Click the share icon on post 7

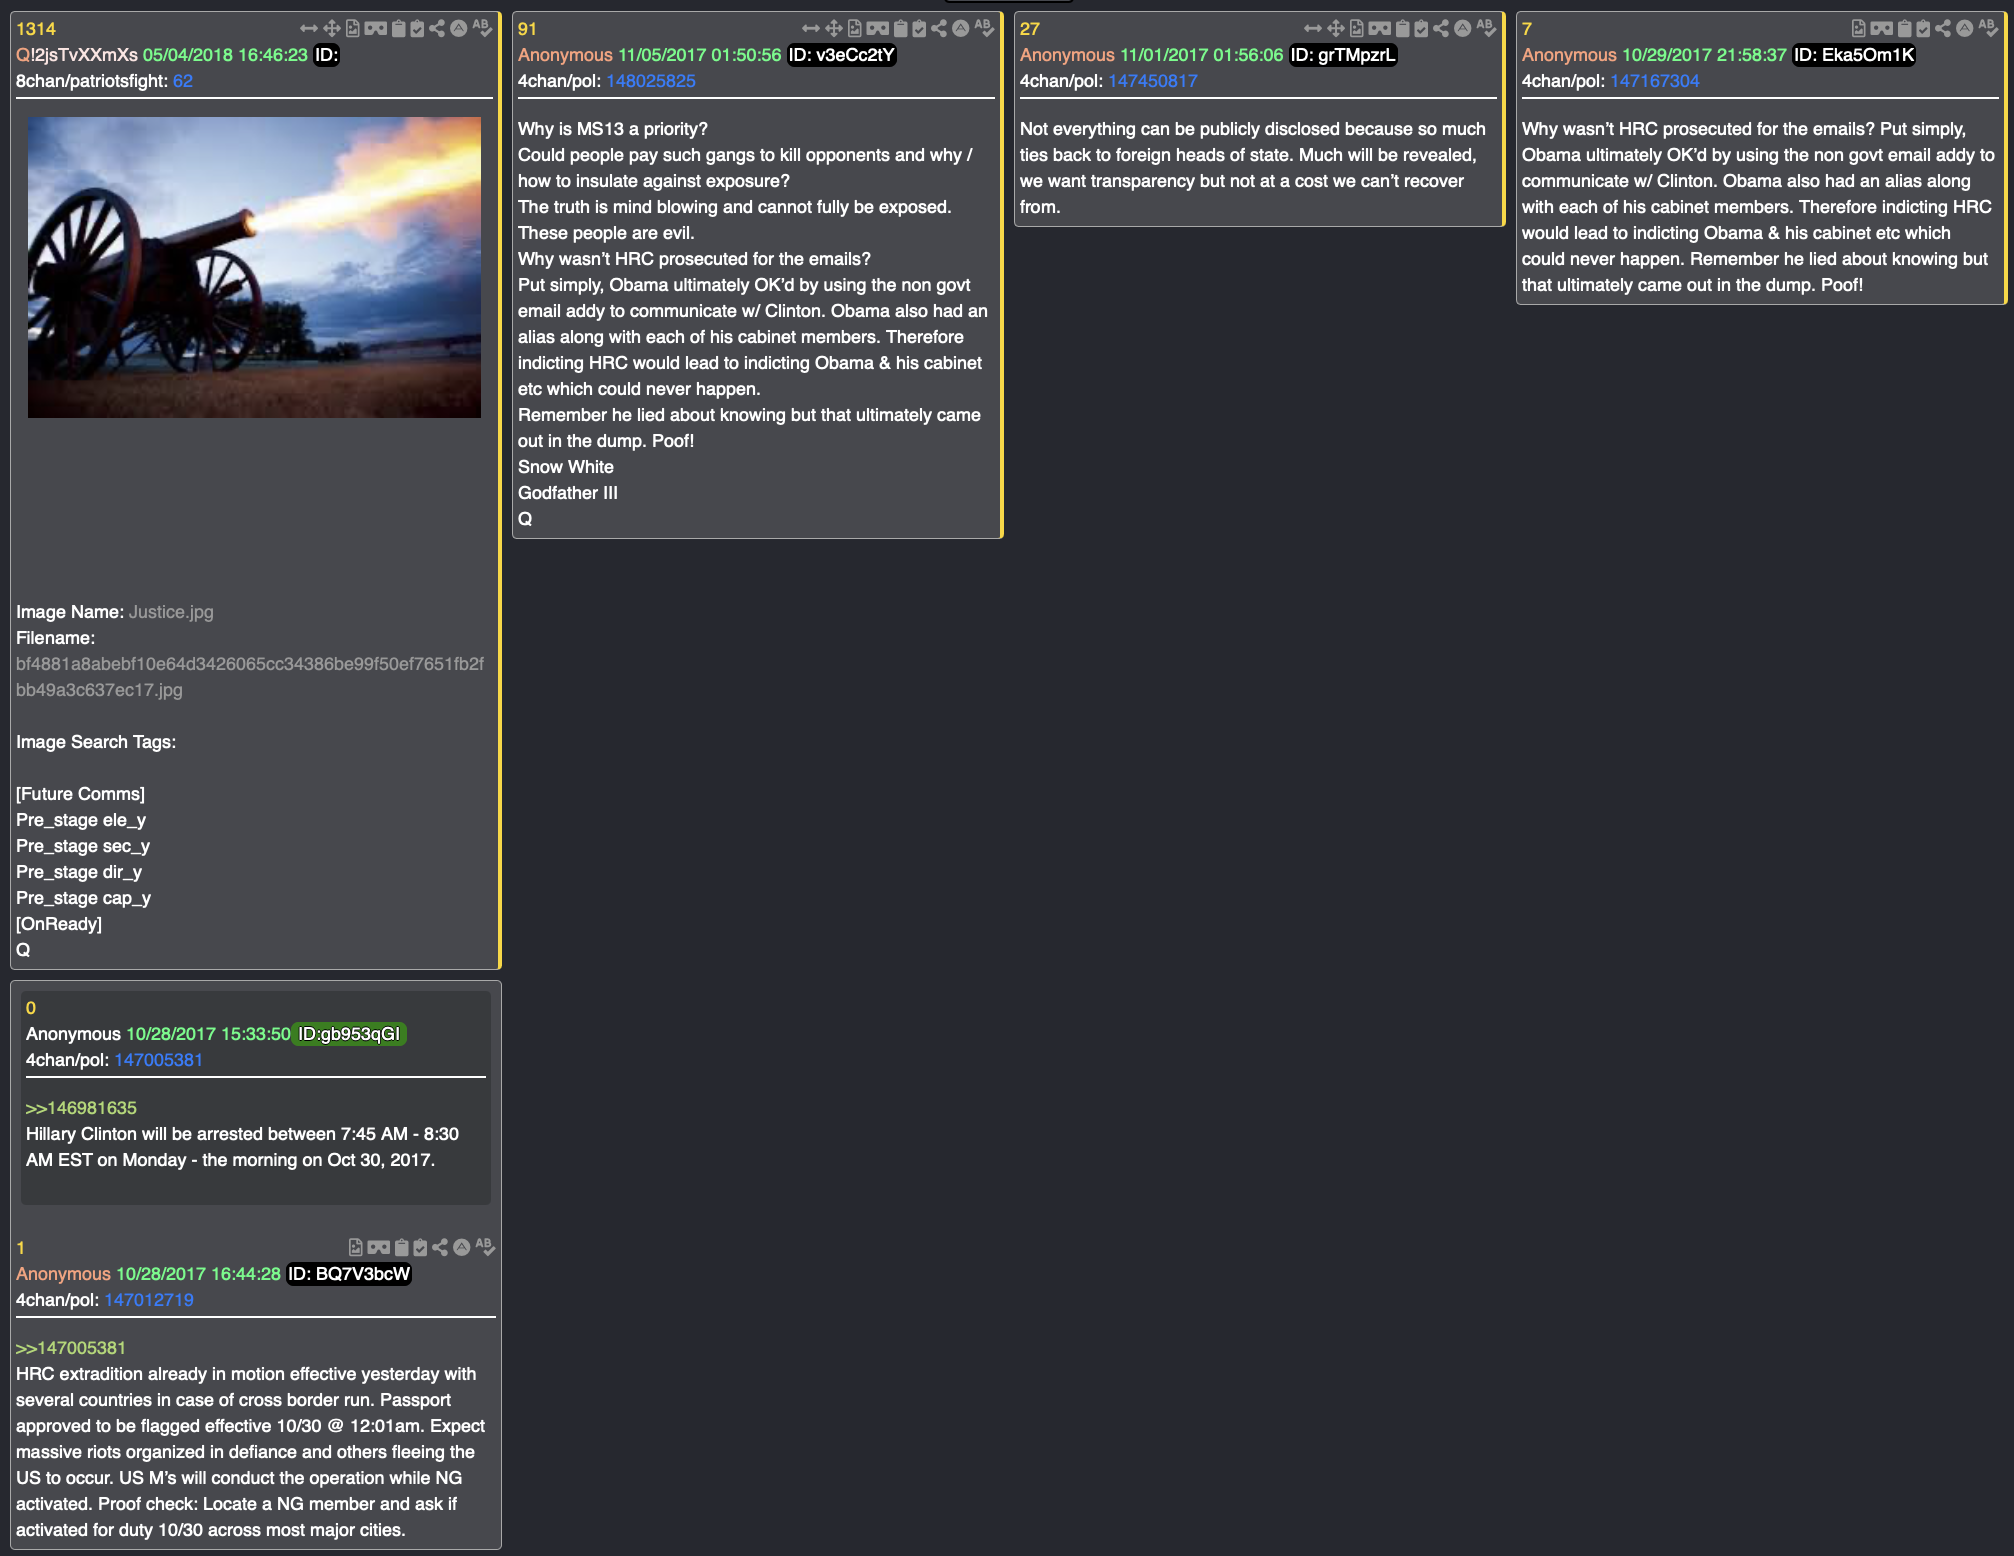click(x=1943, y=29)
